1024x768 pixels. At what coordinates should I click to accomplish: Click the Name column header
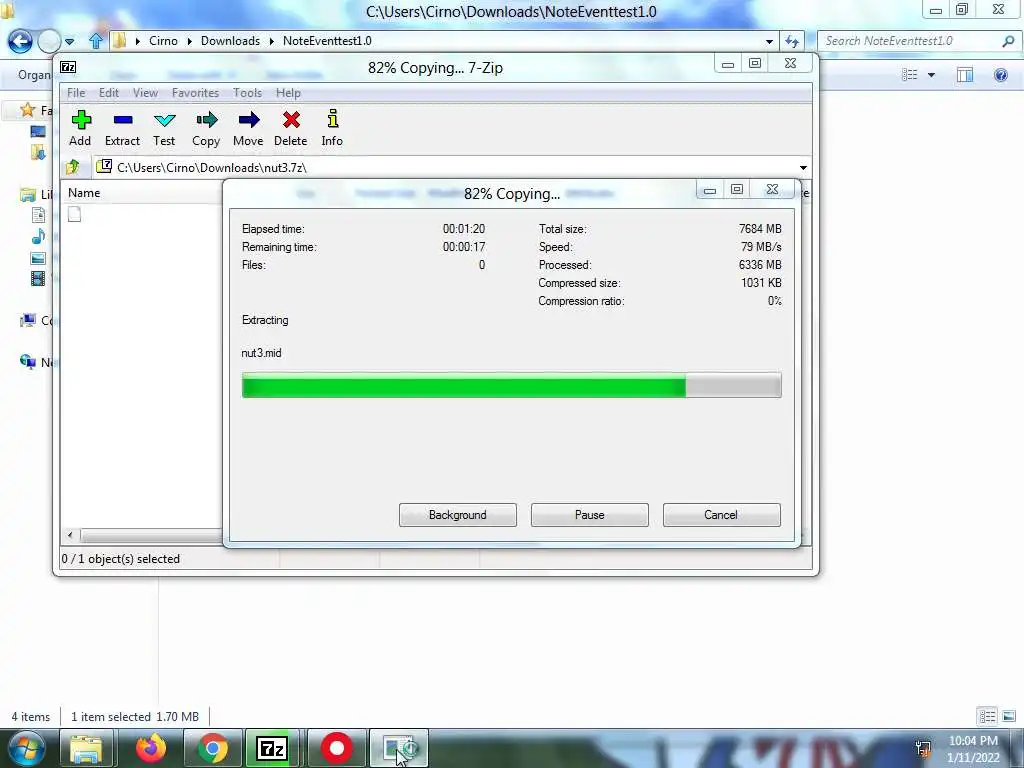(84, 193)
